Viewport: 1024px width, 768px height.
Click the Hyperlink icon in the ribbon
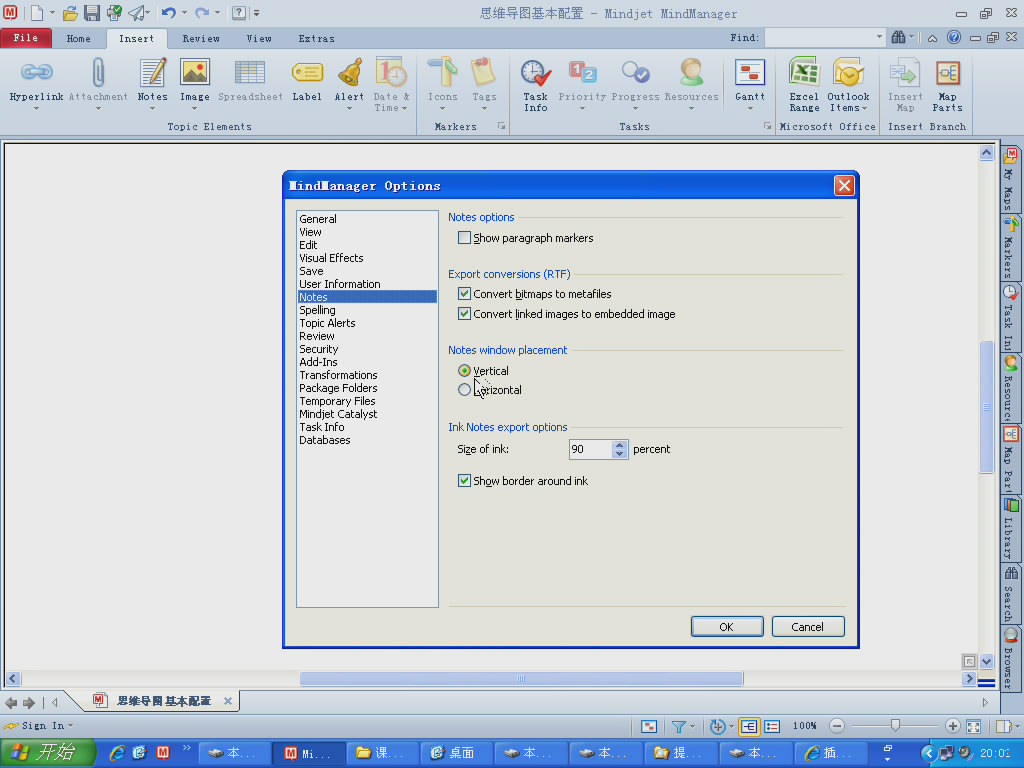37,72
